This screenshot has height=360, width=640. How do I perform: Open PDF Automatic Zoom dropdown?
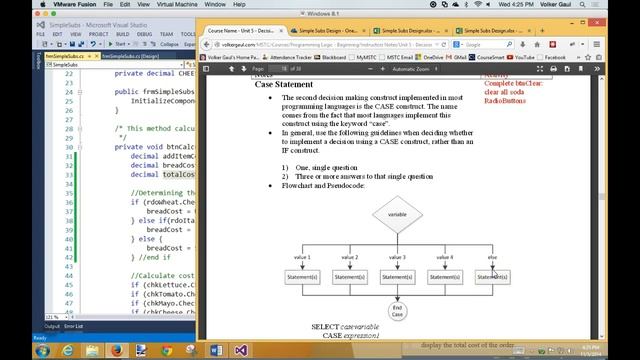click(415, 69)
